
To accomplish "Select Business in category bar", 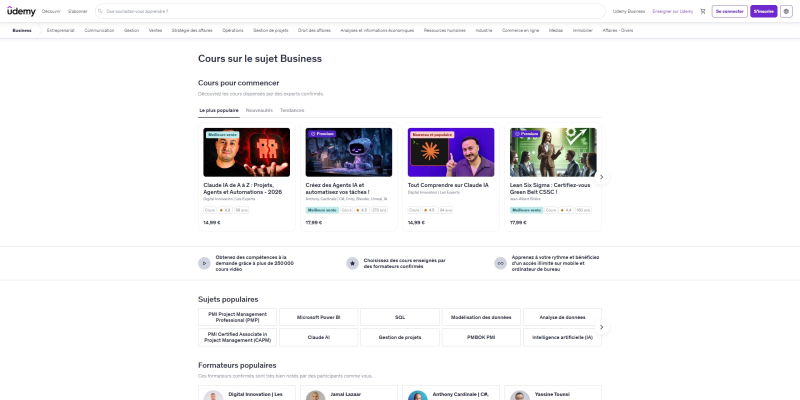I will (22, 31).
